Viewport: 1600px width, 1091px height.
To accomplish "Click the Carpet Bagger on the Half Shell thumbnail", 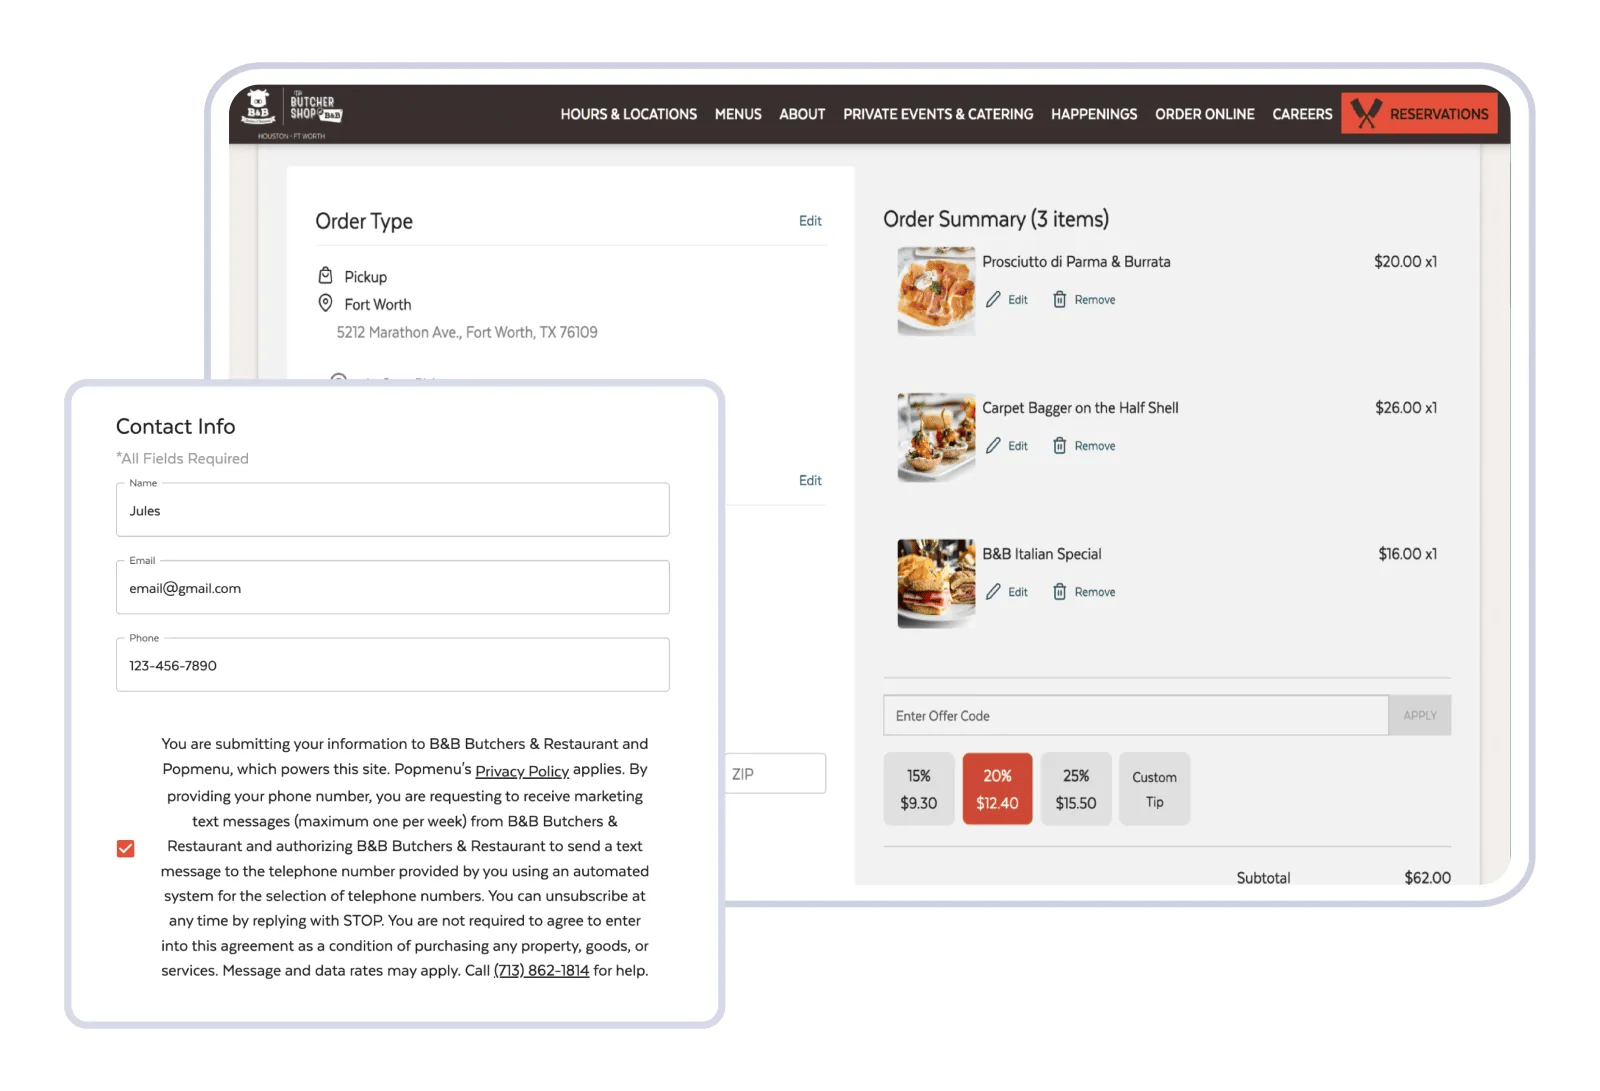I will (936, 437).
